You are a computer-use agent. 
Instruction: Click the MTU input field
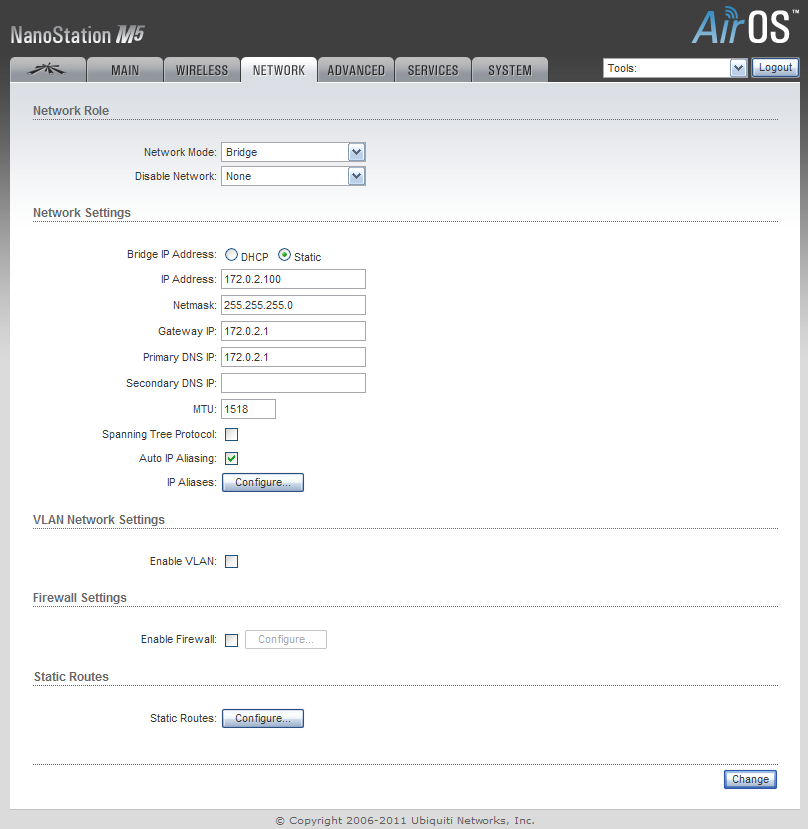click(x=248, y=409)
